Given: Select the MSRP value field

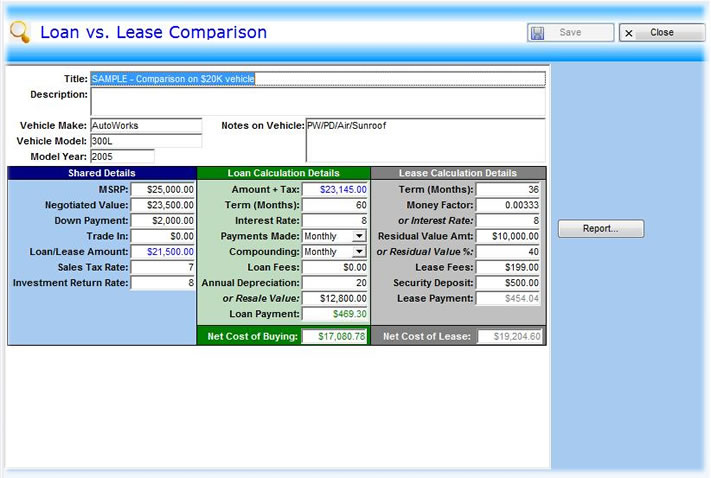Looking at the screenshot, I should click(x=163, y=188).
